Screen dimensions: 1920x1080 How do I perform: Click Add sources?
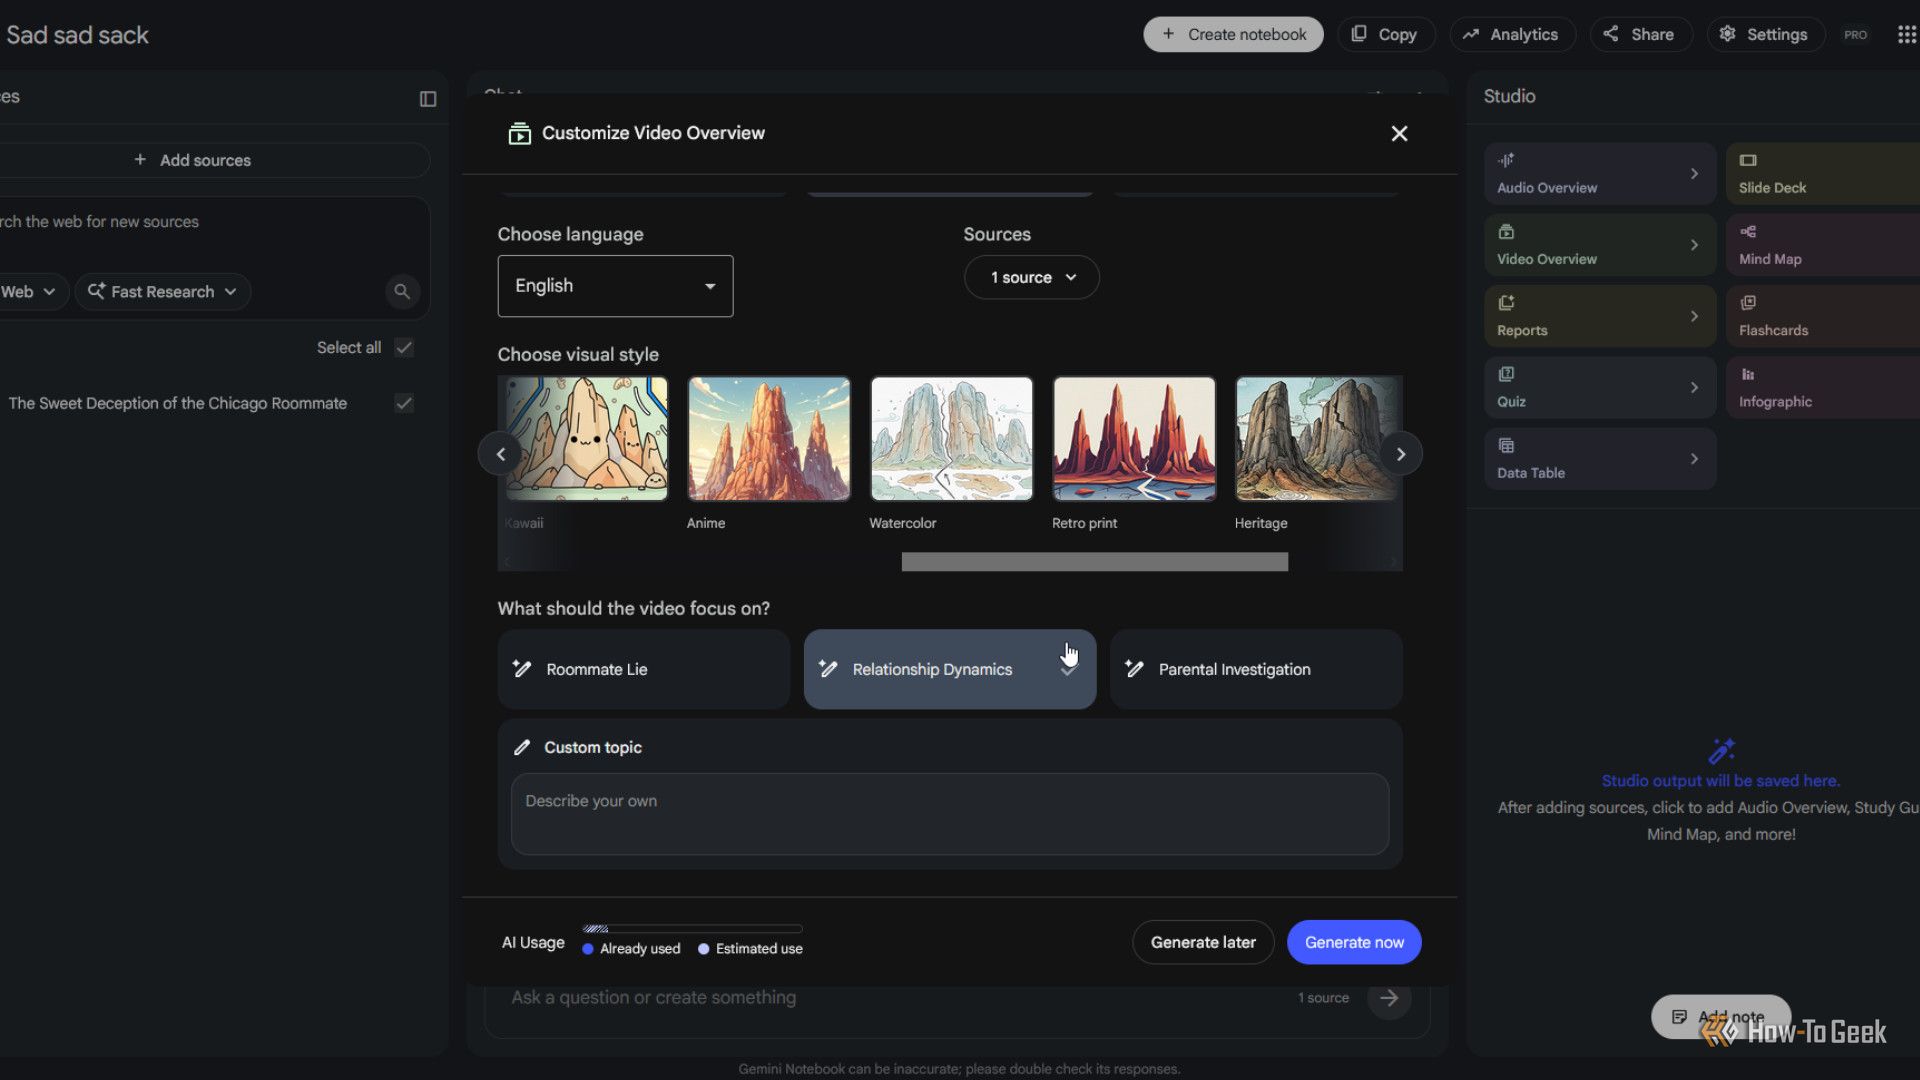pyautogui.click(x=193, y=160)
